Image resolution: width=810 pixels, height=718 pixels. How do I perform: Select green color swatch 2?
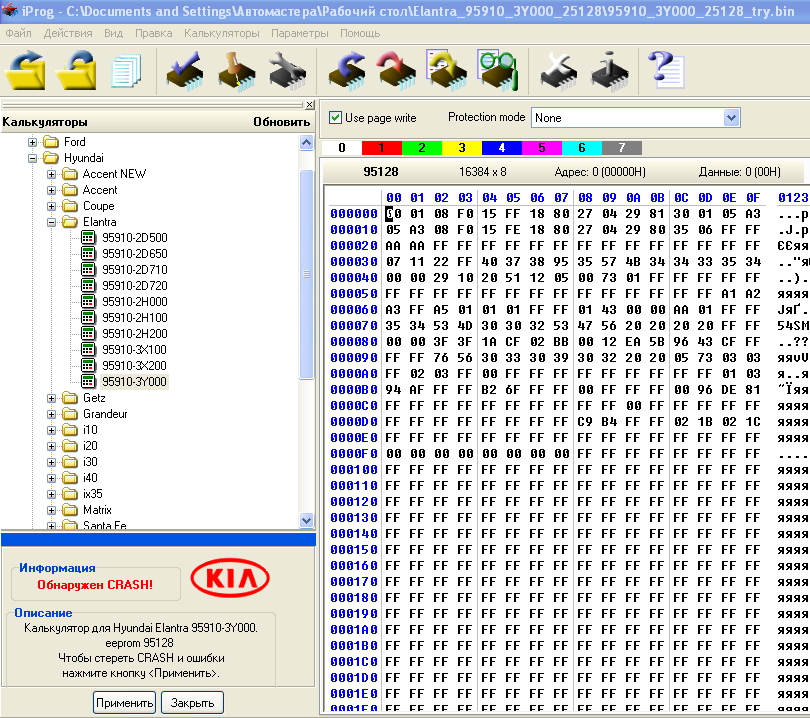[x=422, y=148]
